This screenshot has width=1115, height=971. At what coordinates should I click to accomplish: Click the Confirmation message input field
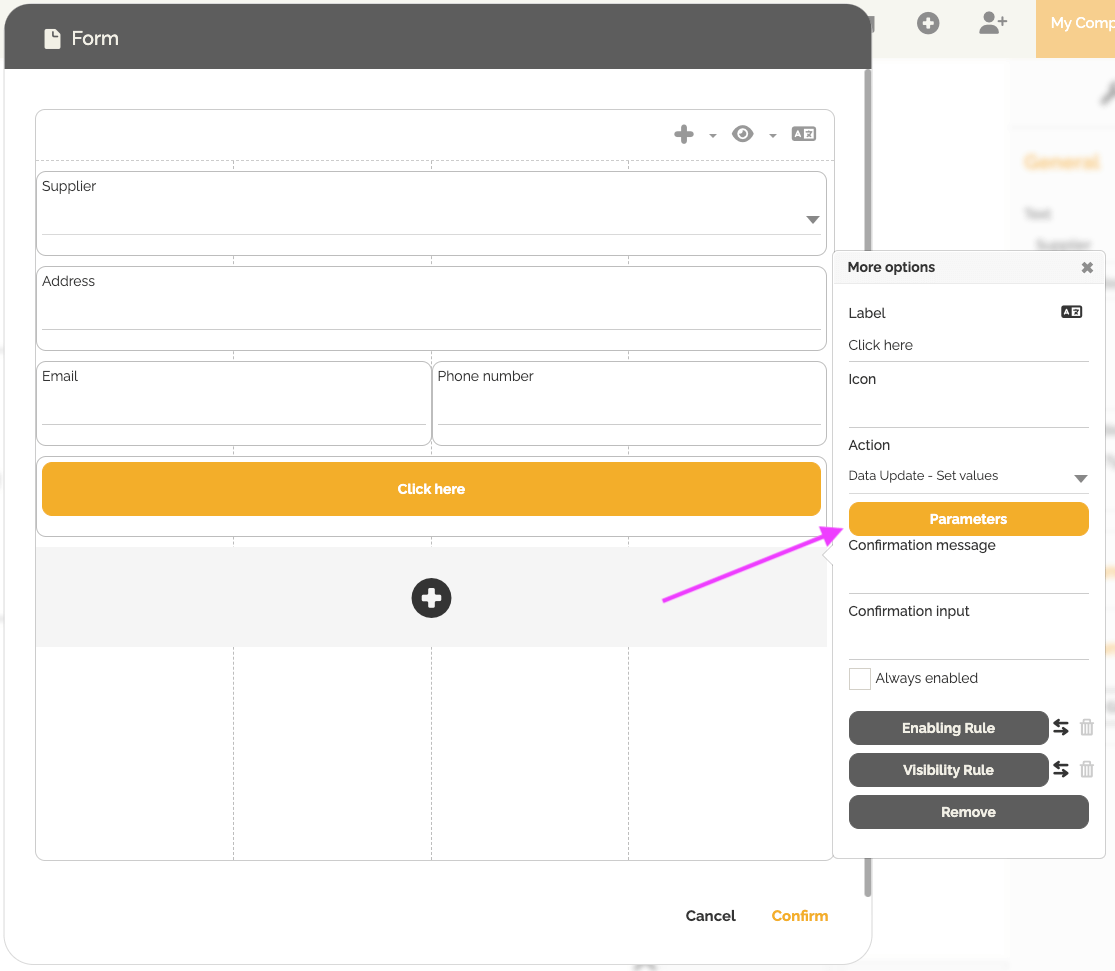pyautogui.click(x=968, y=577)
